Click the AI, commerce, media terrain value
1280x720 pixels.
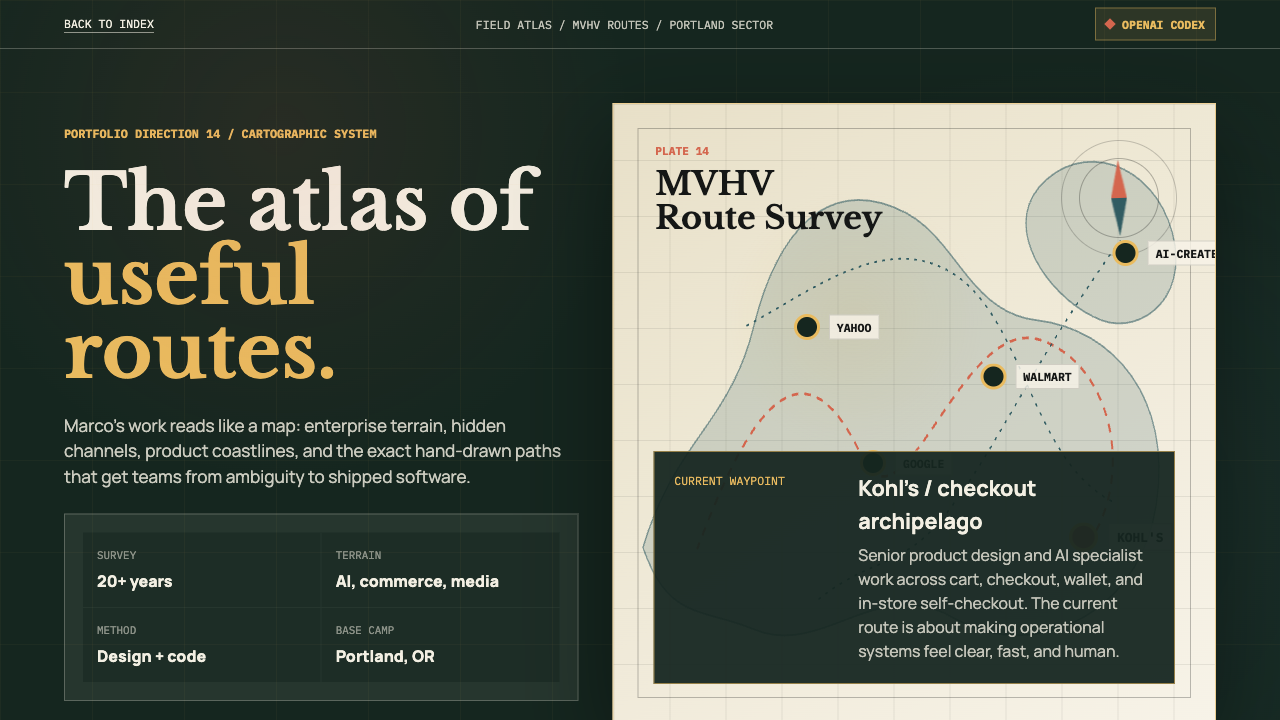click(x=417, y=581)
